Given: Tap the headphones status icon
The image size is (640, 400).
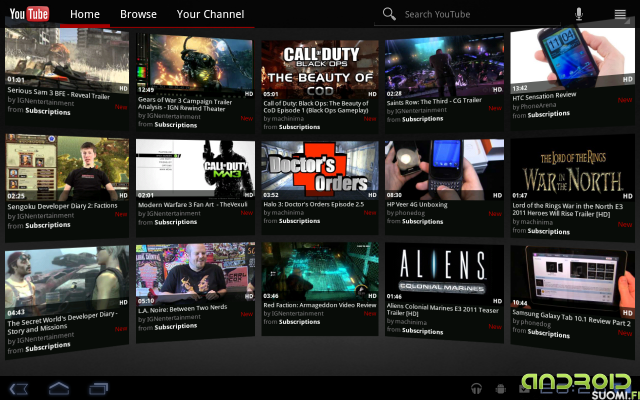Looking at the screenshot, I should pyautogui.click(x=476, y=388).
